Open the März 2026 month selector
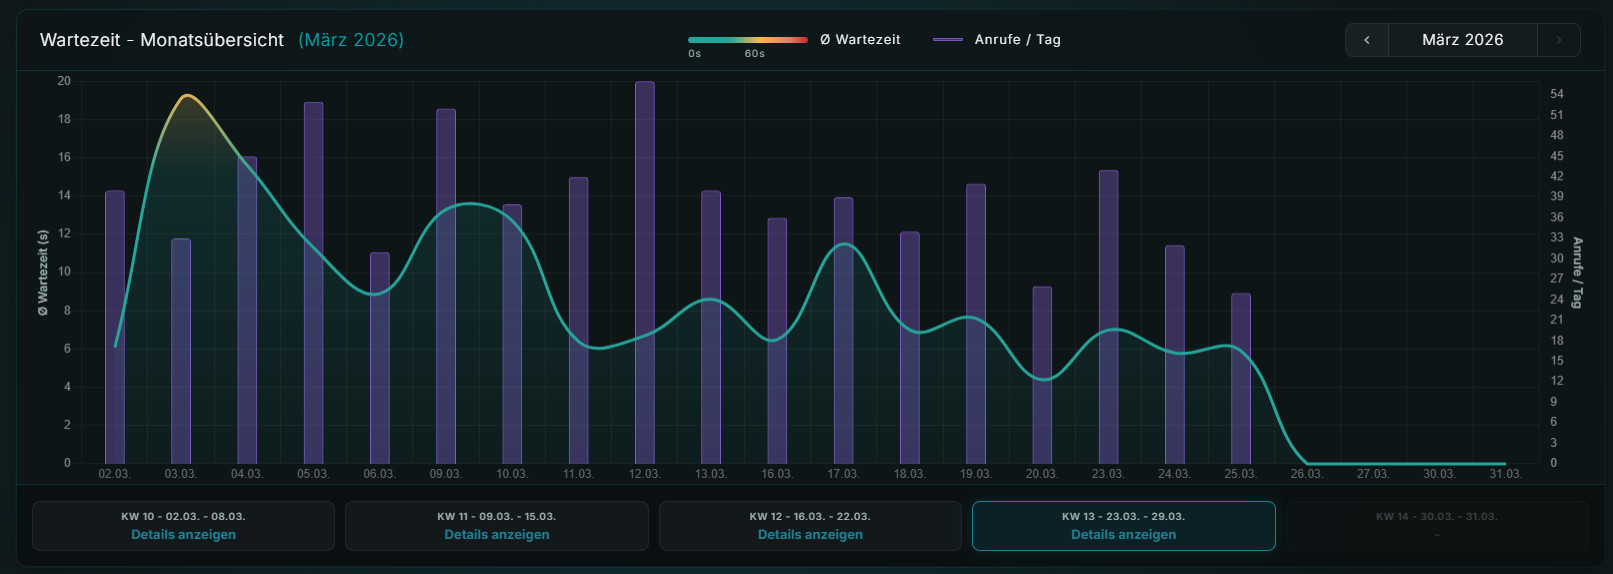The width and height of the screenshot is (1613, 574). click(1462, 40)
